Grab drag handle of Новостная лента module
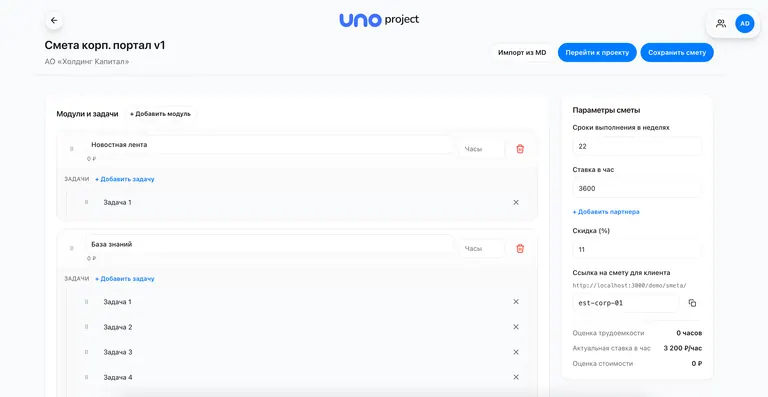The image size is (768, 397). pos(72,149)
